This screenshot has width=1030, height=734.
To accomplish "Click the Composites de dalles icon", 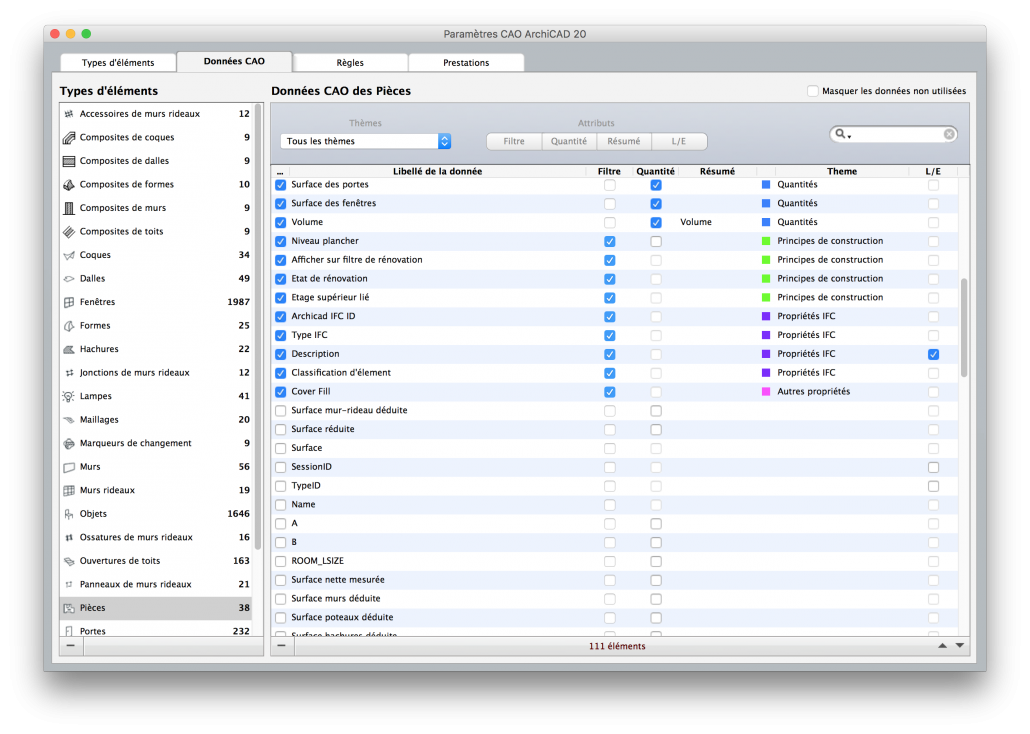I will click(69, 161).
